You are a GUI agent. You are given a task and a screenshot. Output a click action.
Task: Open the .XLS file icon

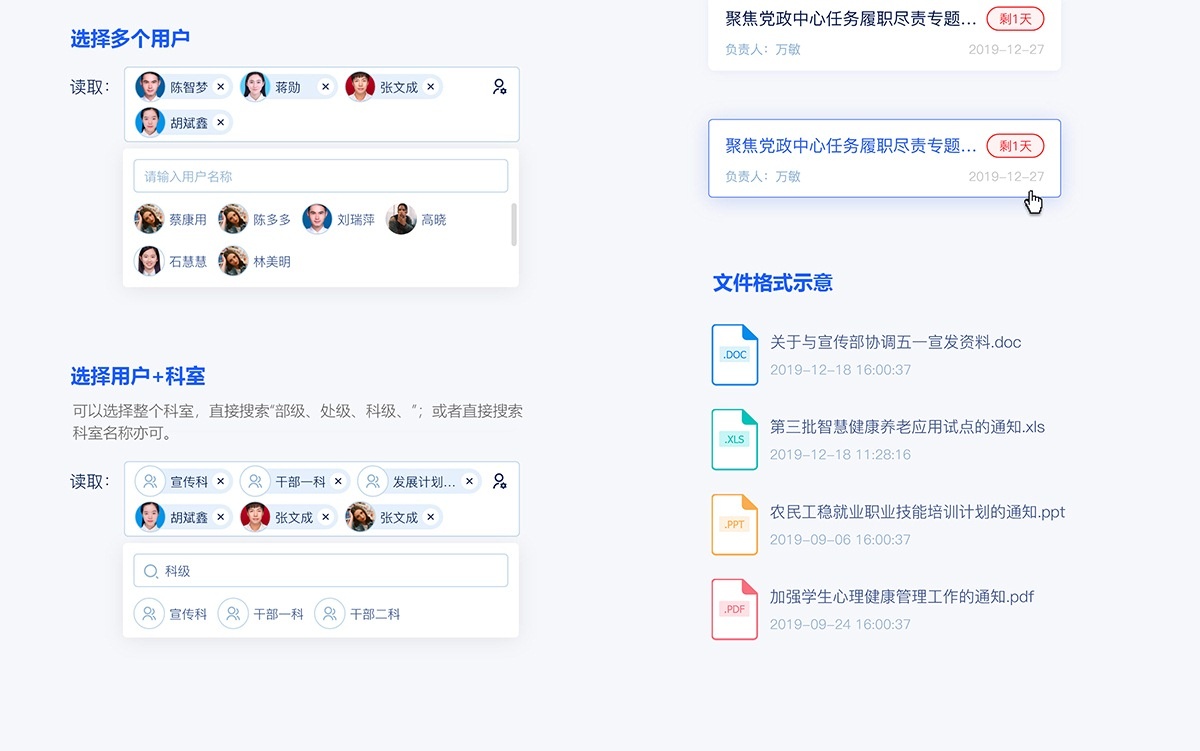pos(734,439)
